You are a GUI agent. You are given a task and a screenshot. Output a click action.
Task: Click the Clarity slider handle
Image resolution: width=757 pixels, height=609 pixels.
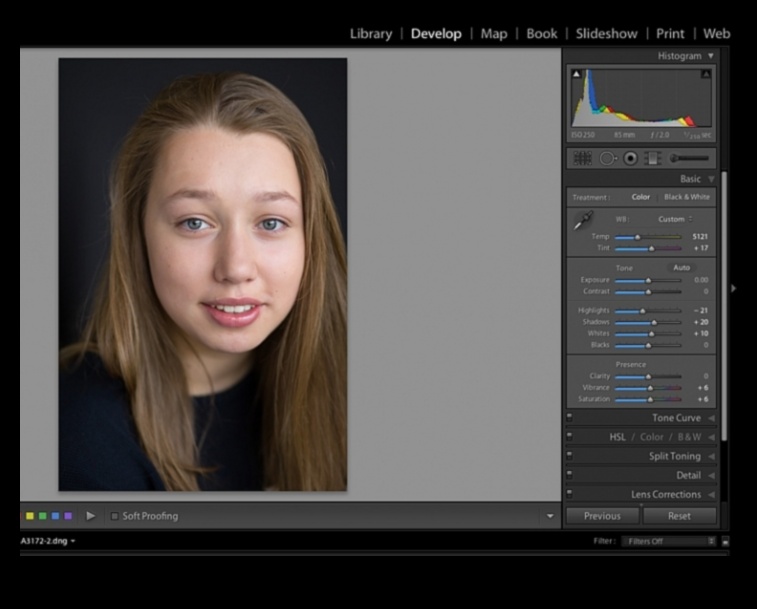(648, 377)
